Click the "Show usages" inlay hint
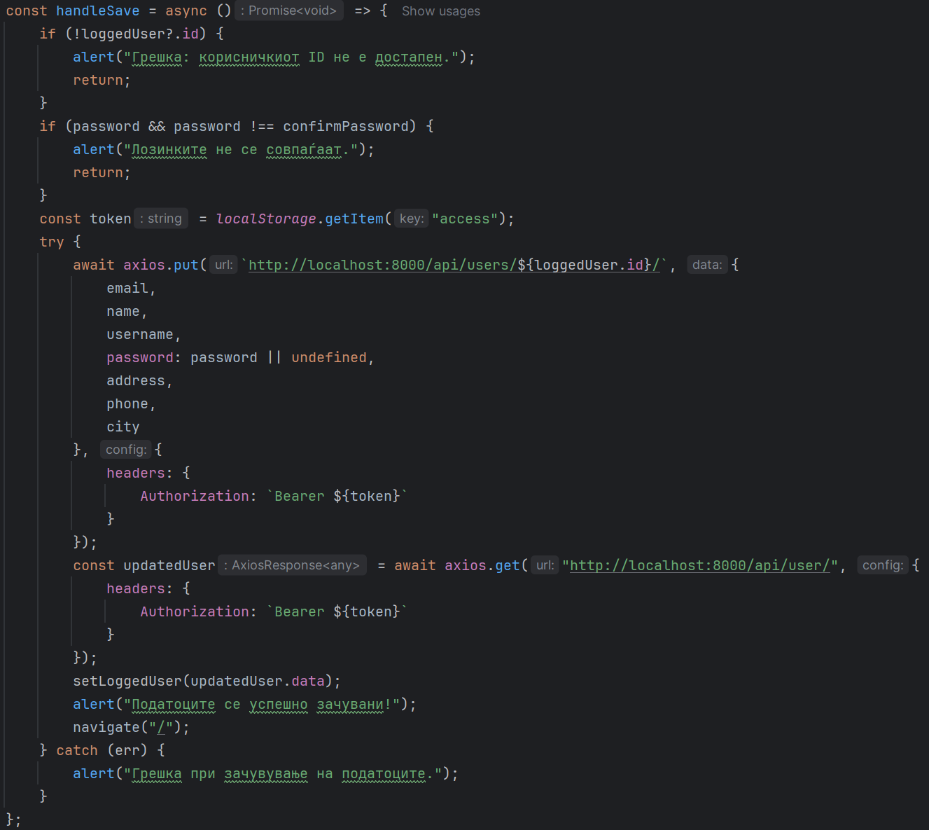This screenshot has width=929, height=830. (440, 11)
